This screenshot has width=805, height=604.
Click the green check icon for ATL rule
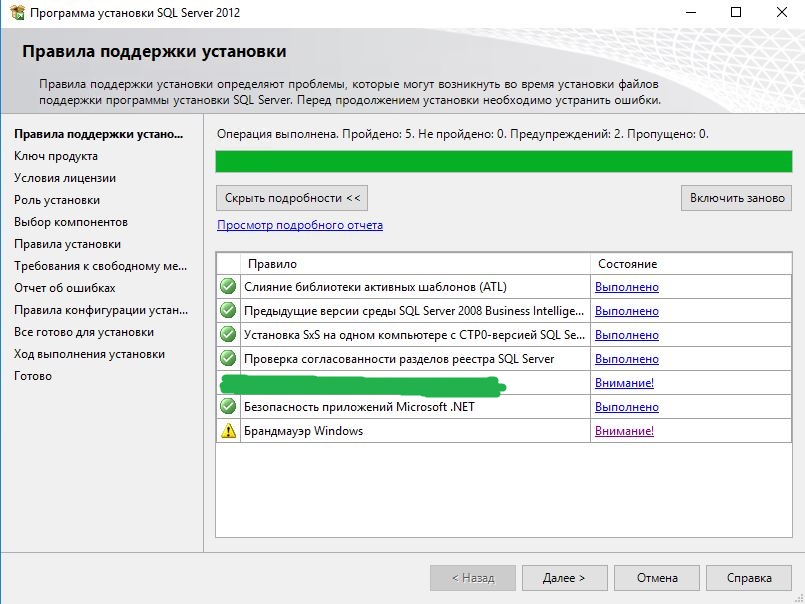point(228,286)
